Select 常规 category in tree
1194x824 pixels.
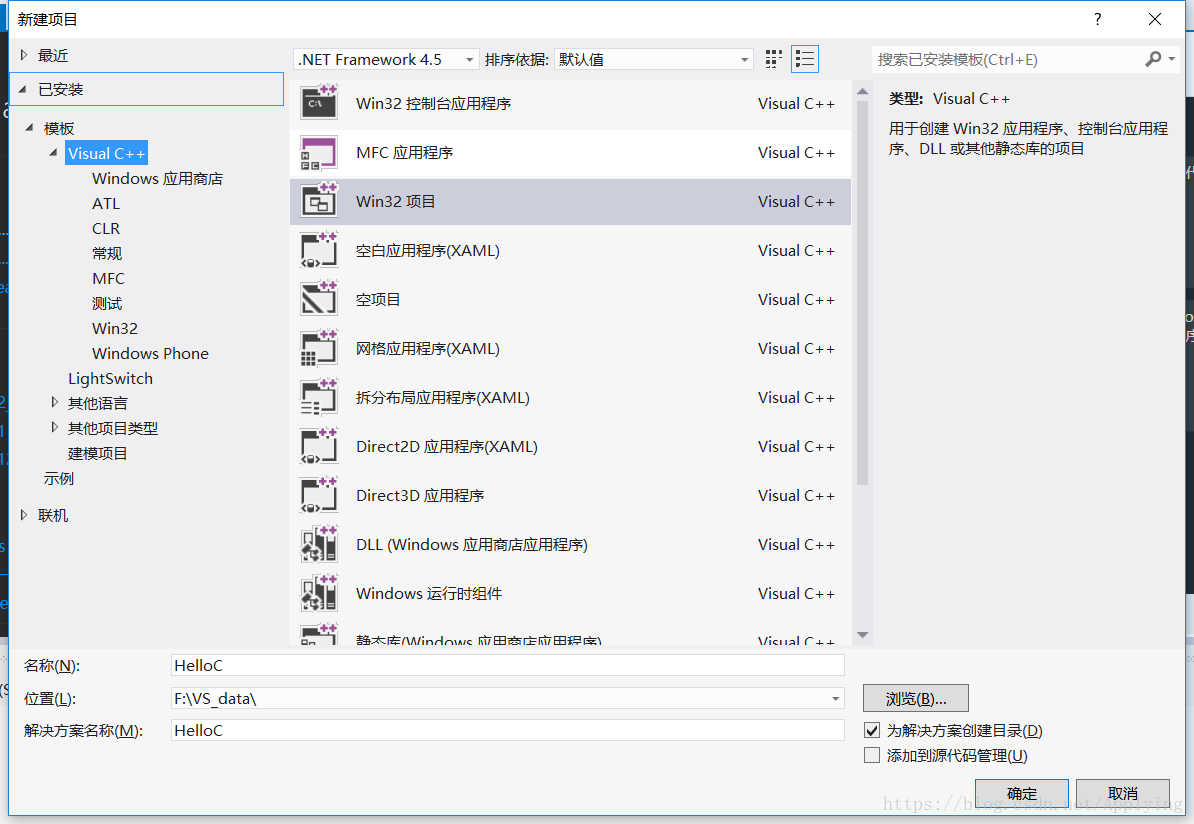point(107,254)
